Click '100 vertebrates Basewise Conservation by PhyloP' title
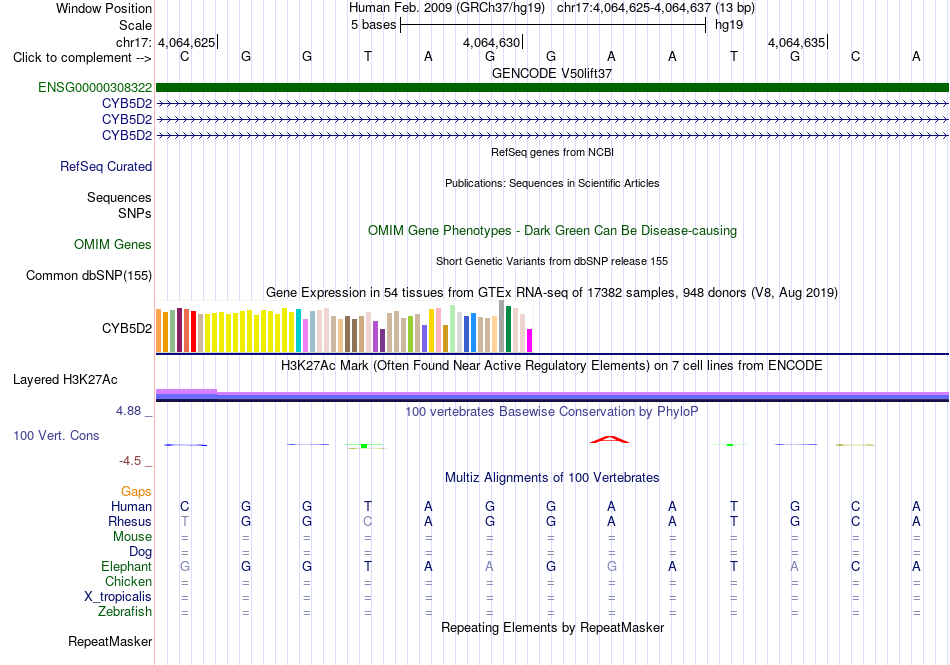Viewport: 950px width, 665px height. pyautogui.click(x=552, y=412)
